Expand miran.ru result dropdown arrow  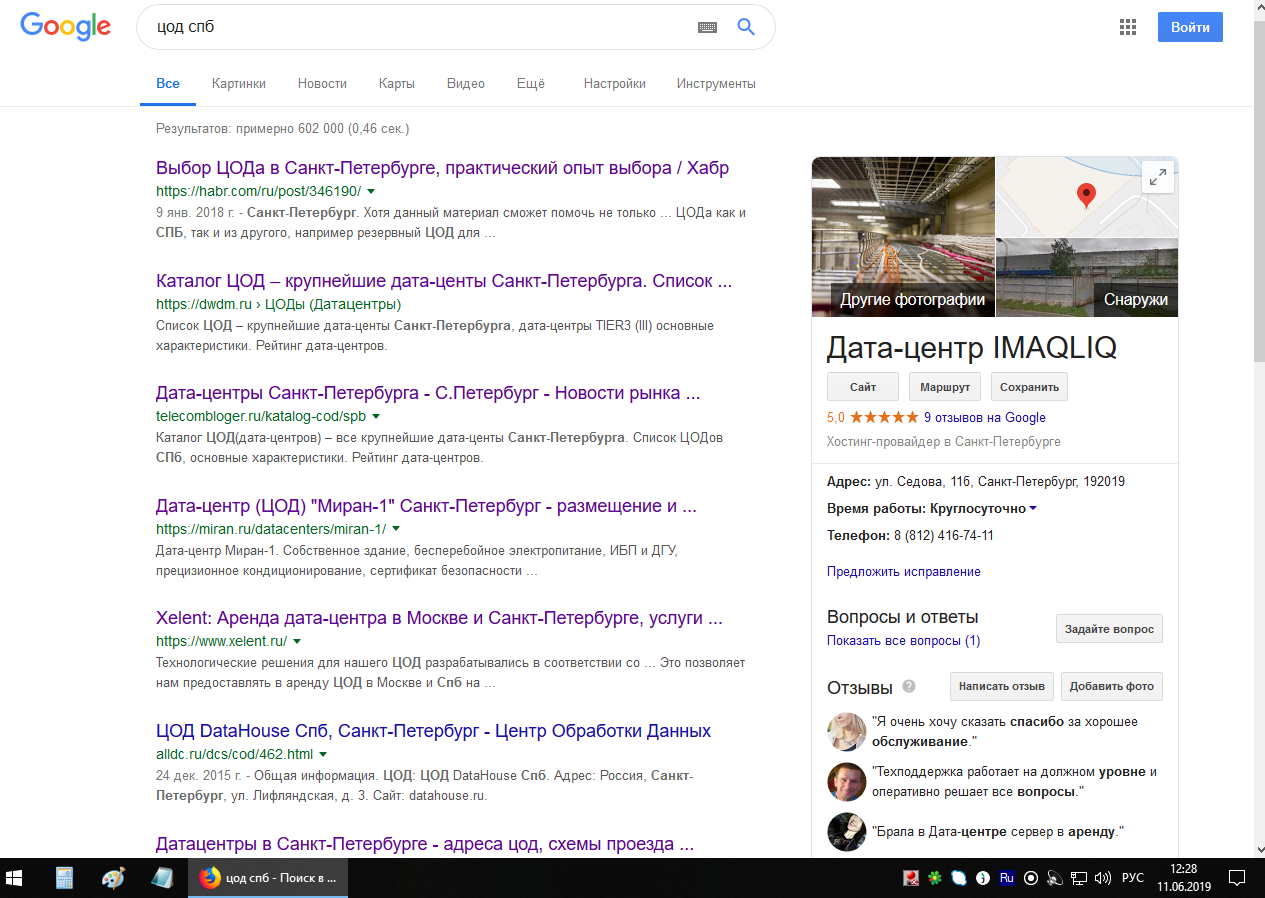tap(396, 529)
